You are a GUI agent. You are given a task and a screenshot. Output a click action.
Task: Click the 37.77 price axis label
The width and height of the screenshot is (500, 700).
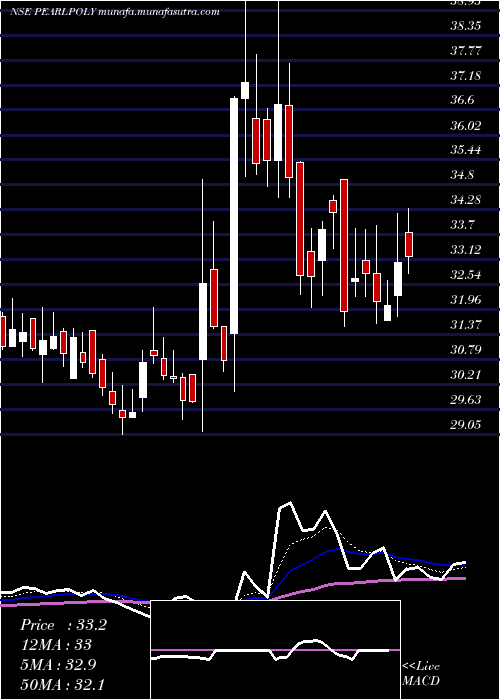(466, 51)
